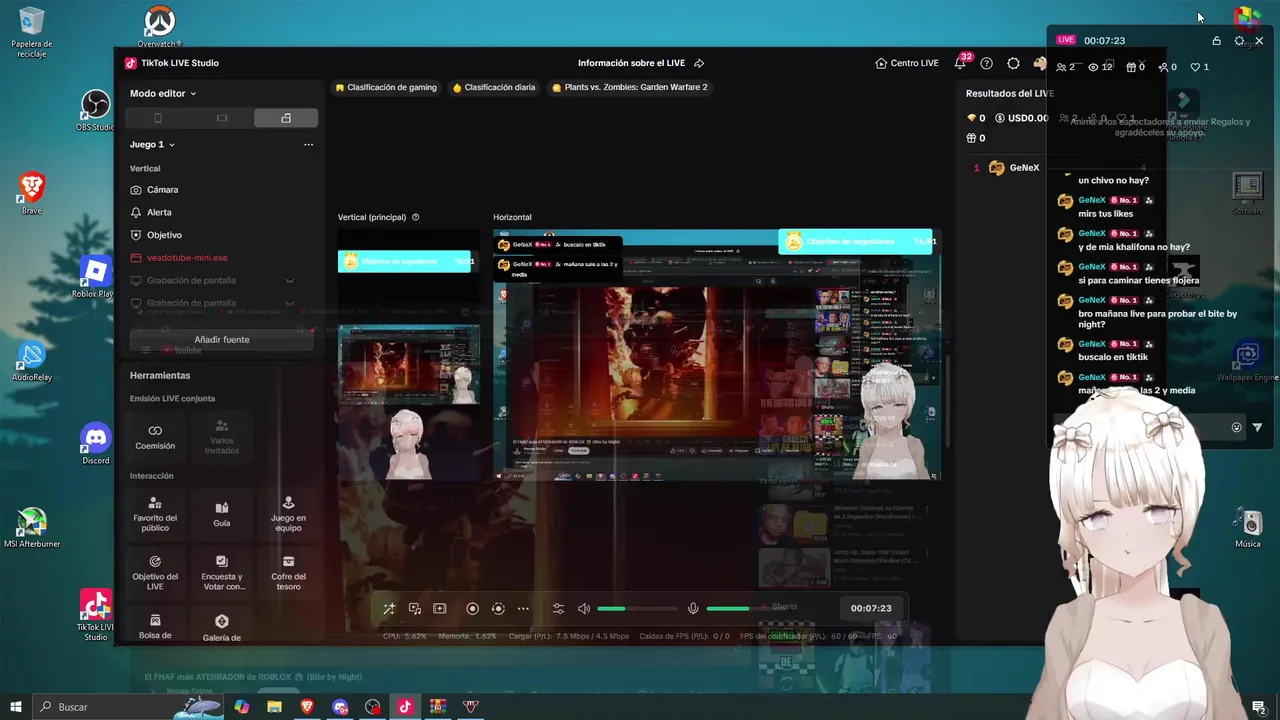
Task: Share via arrow next to Información sobre el LIVE
Action: coord(699,63)
